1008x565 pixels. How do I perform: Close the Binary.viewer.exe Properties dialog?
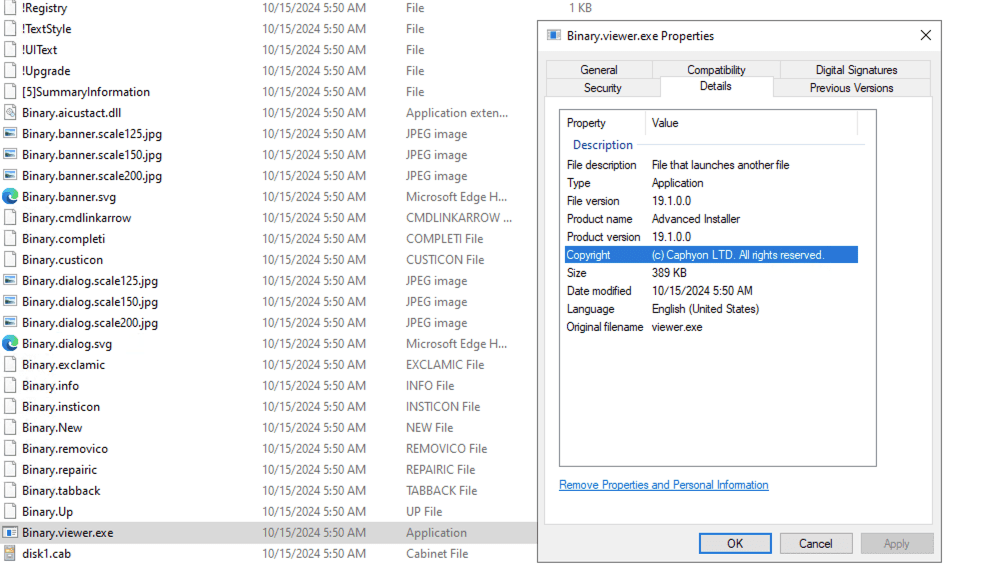click(x=925, y=35)
